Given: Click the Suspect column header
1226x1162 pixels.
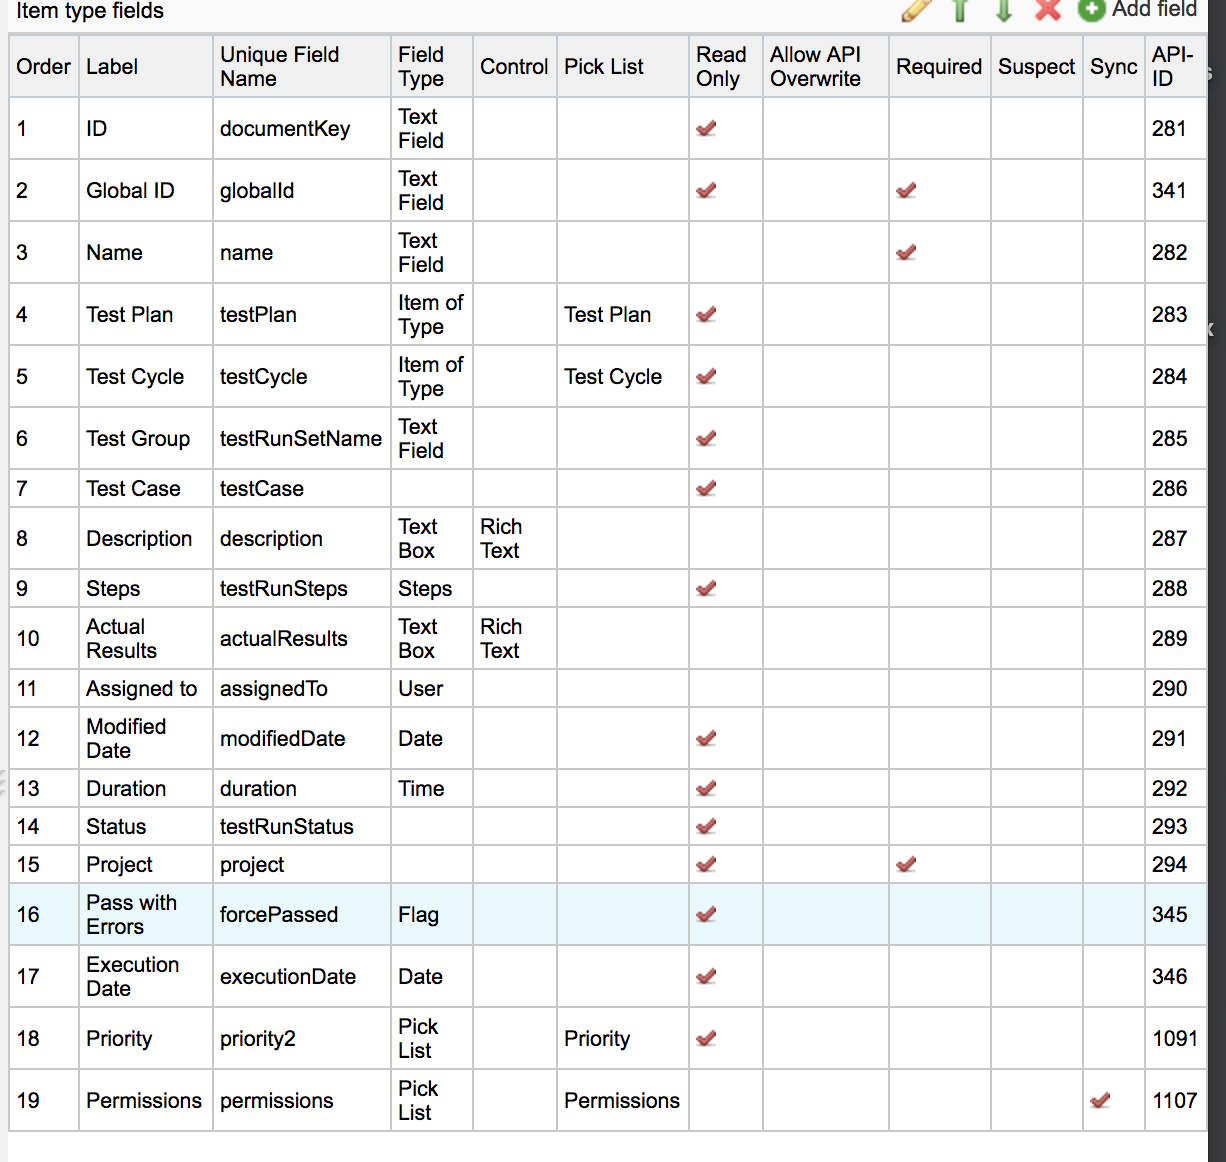Looking at the screenshot, I should (x=1036, y=67).
